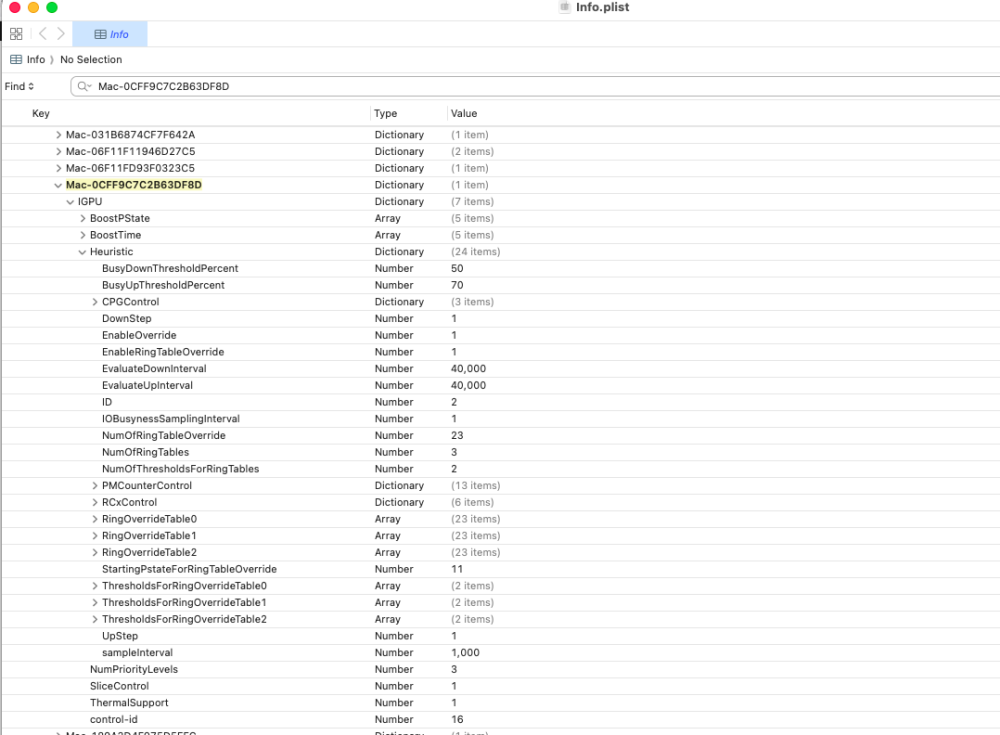Select the NumOfThresholdsForRingTables key
The height and width of the screenshot is (735, 1000).
tap(180, 469)
